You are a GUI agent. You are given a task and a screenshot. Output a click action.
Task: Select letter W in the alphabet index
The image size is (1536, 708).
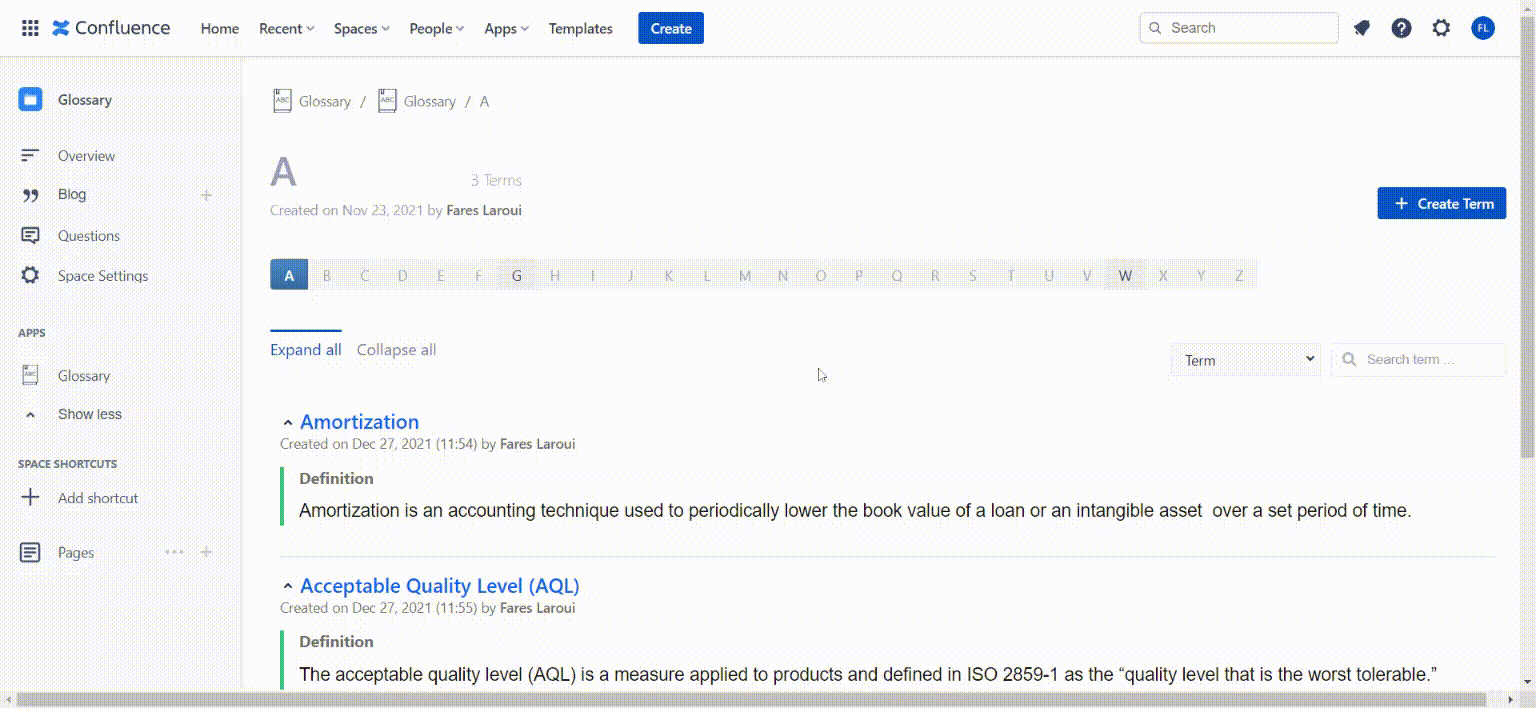click(x=1125, y=274)
